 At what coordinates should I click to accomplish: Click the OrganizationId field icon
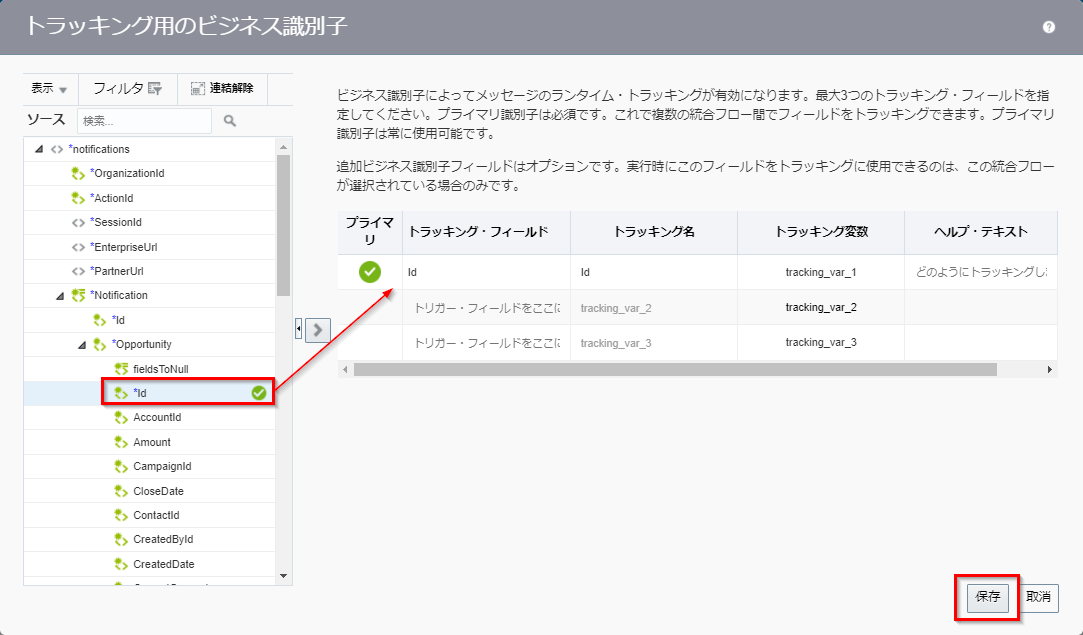(x=78, y=174)
